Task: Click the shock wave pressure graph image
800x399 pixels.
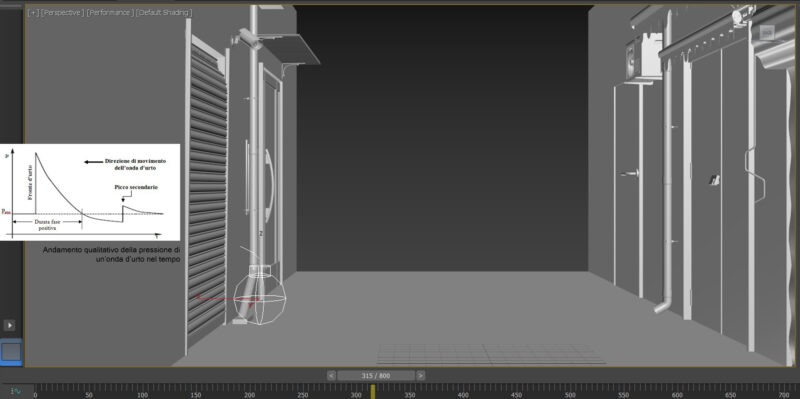Action: pyautogui.click(x=90, y=192)
